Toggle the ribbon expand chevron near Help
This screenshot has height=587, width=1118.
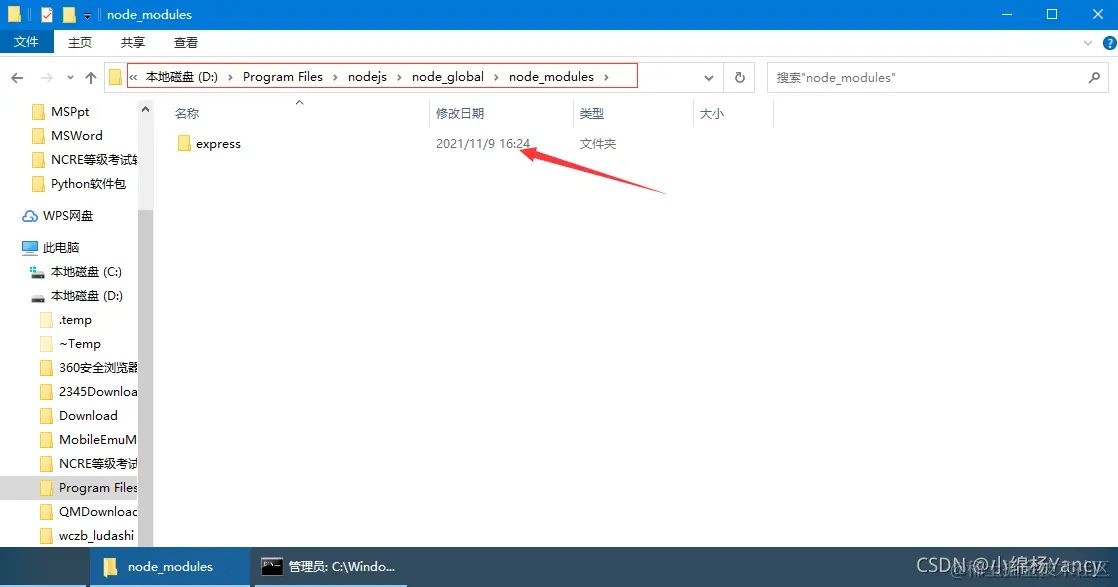pyautogui.click(x=1090, y=42)
